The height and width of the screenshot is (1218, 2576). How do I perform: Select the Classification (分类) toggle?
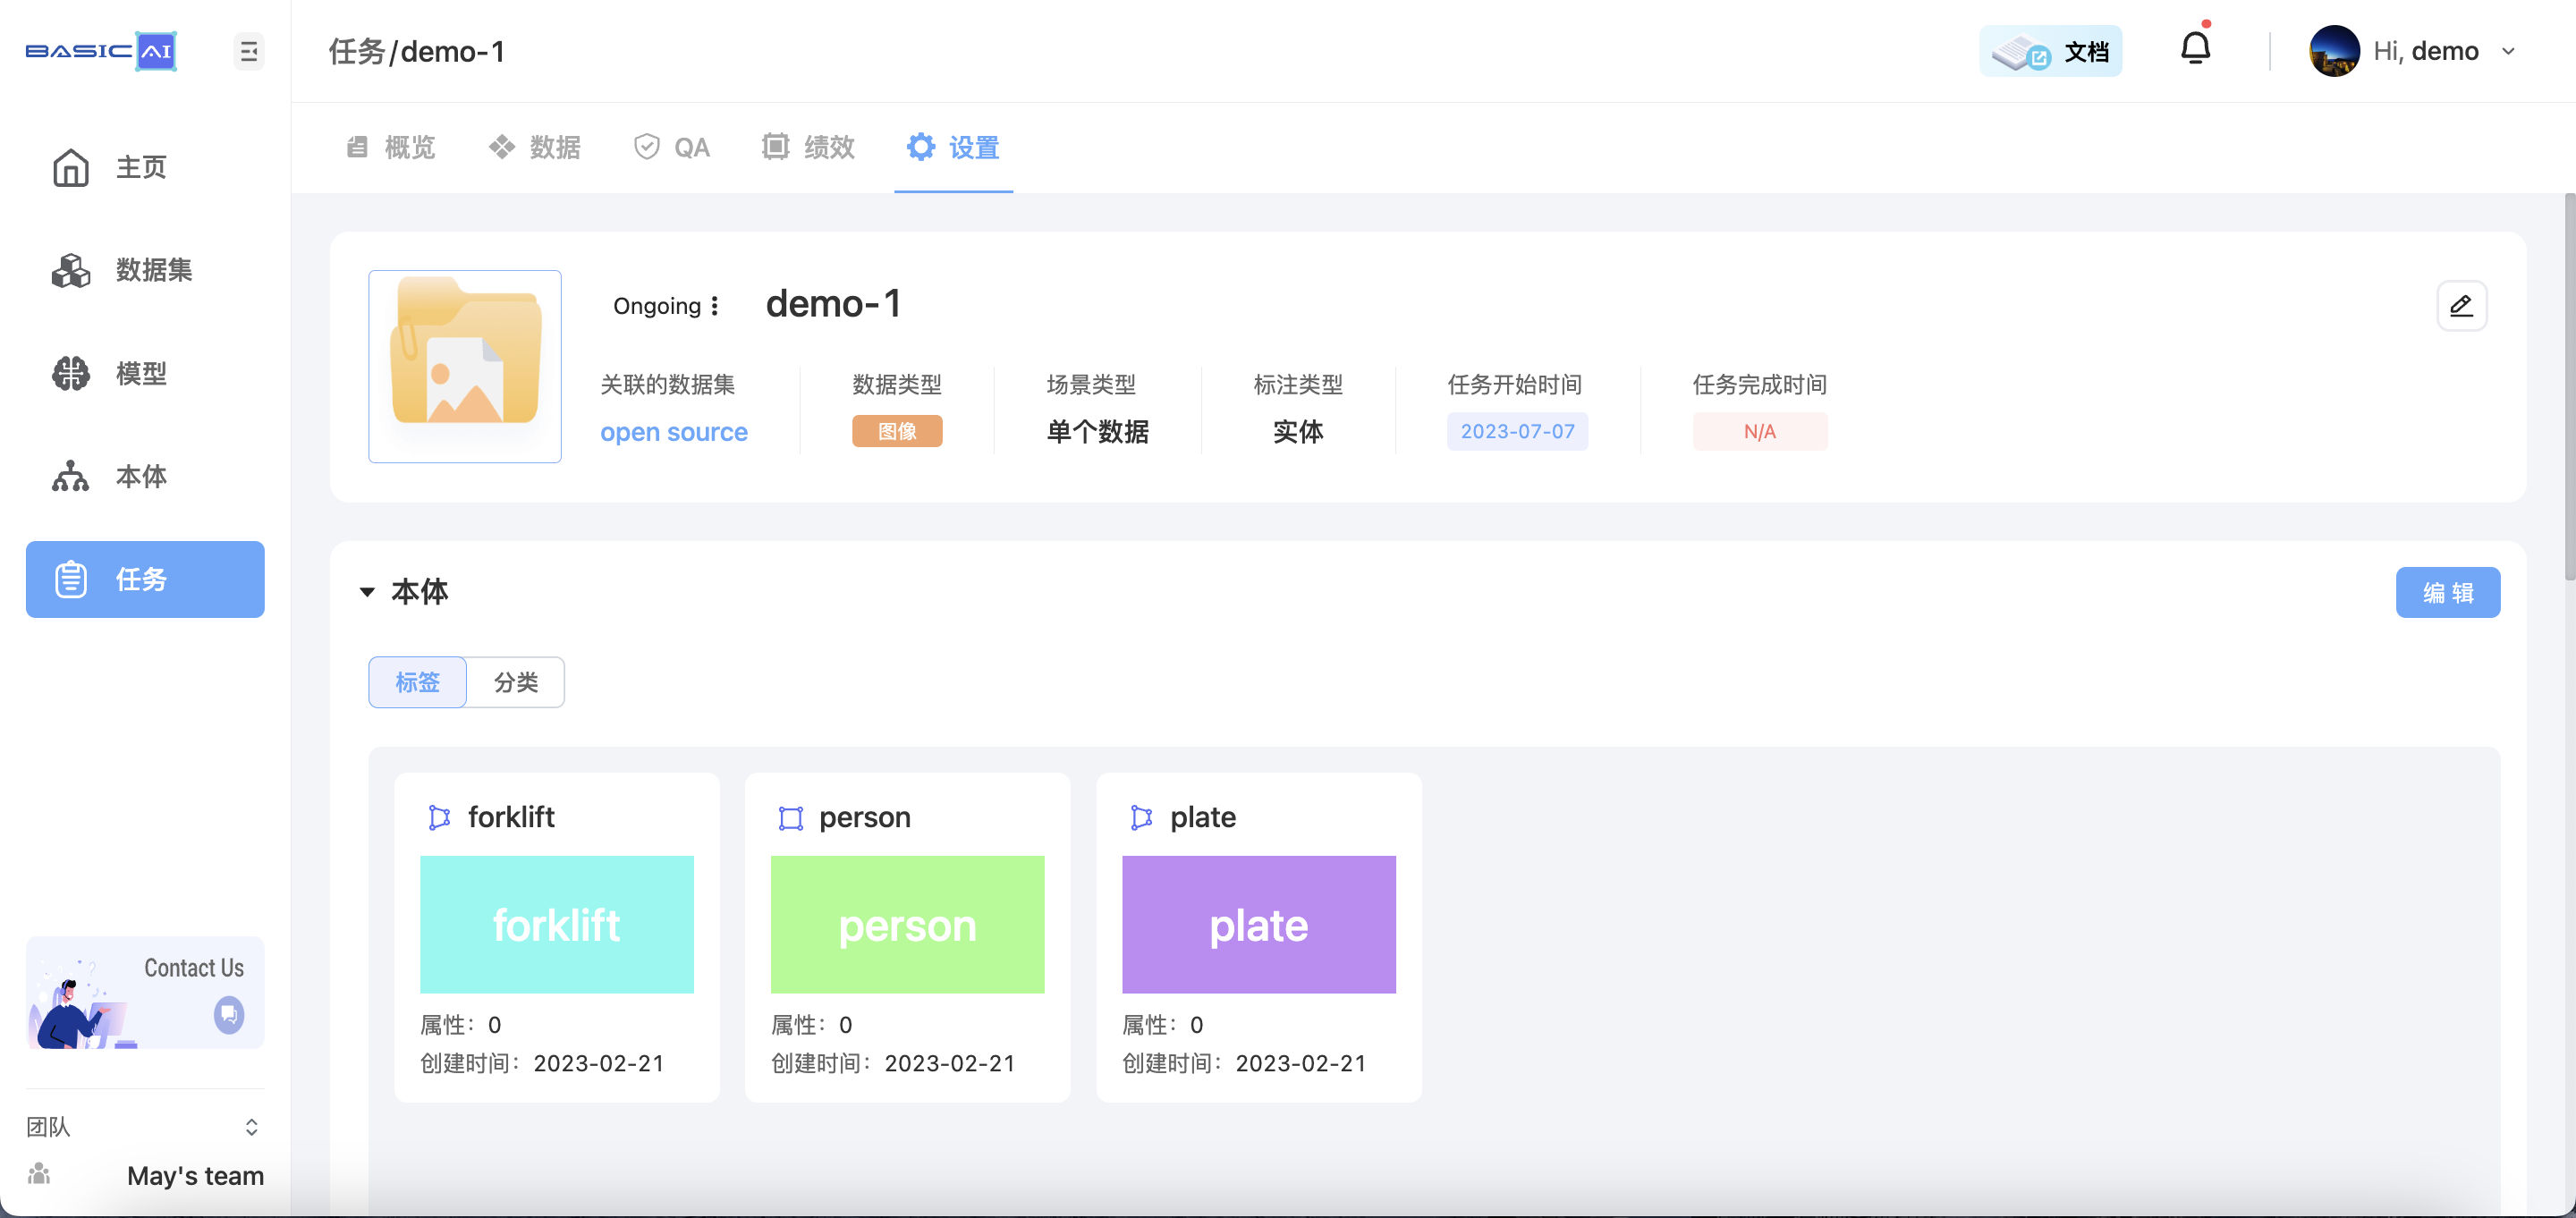pos(516,682)
